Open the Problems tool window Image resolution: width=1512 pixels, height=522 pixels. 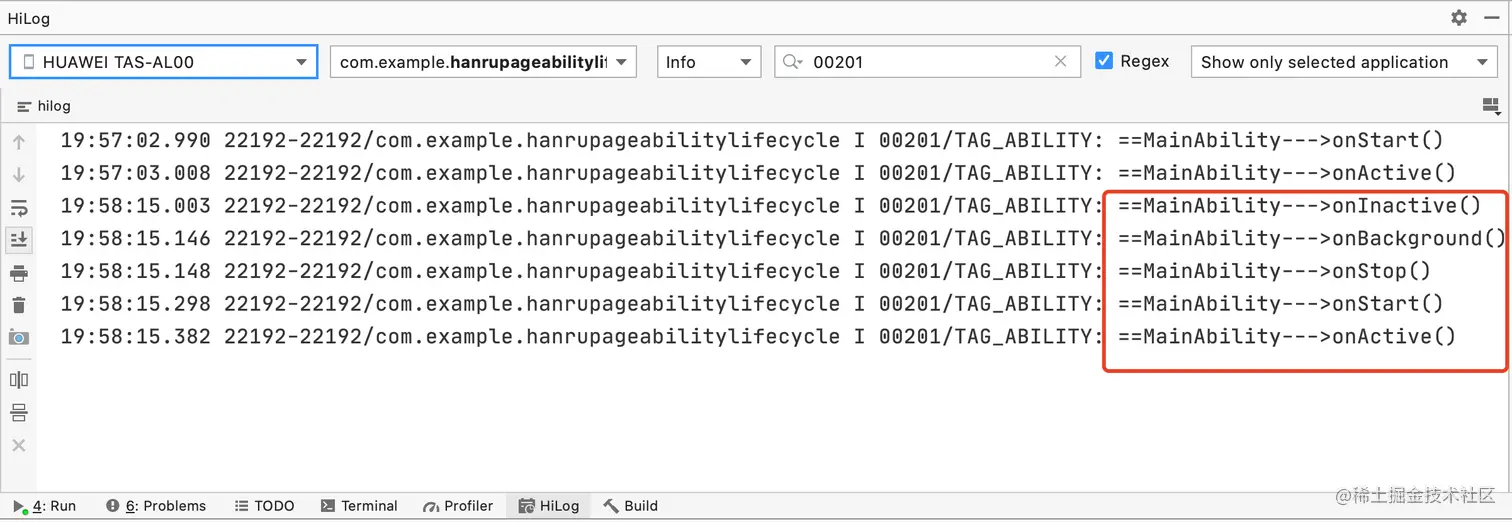(x=155, y=506)
